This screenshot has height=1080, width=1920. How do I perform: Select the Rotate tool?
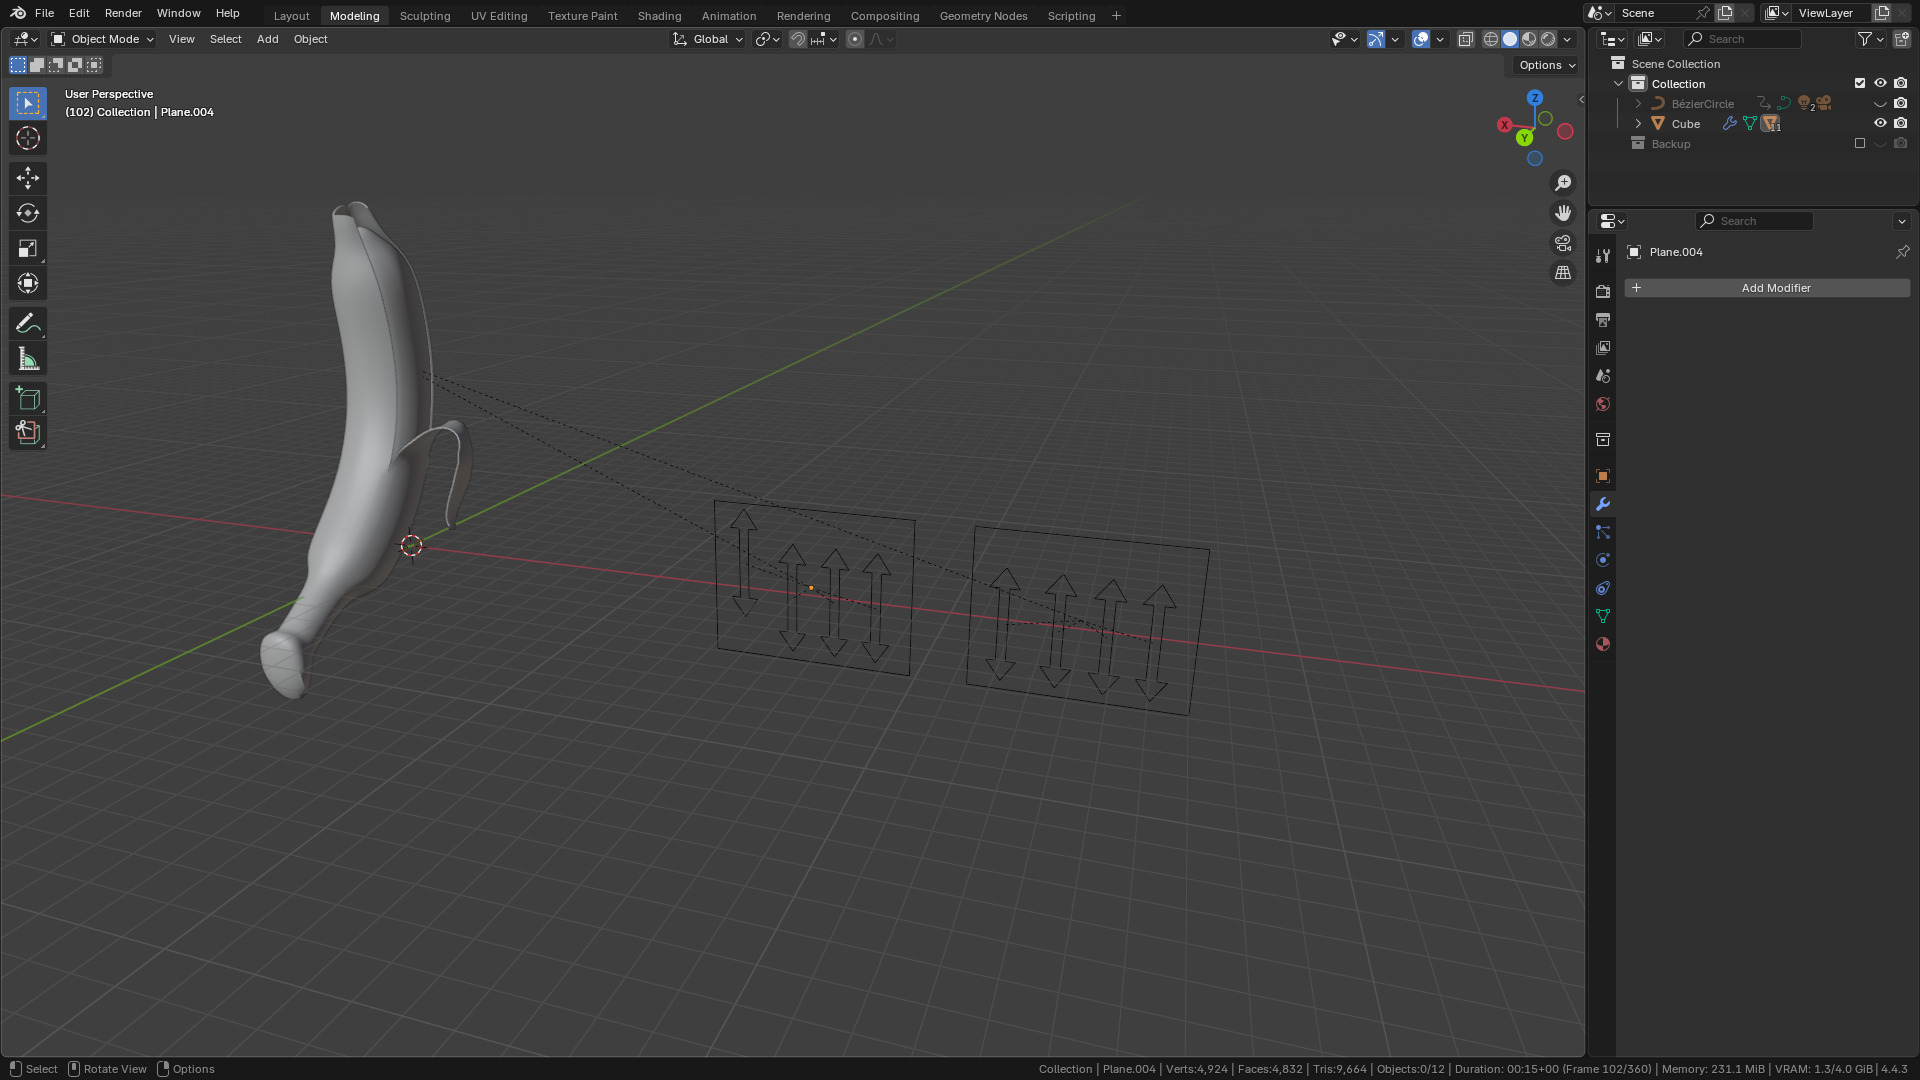point(28,213)
